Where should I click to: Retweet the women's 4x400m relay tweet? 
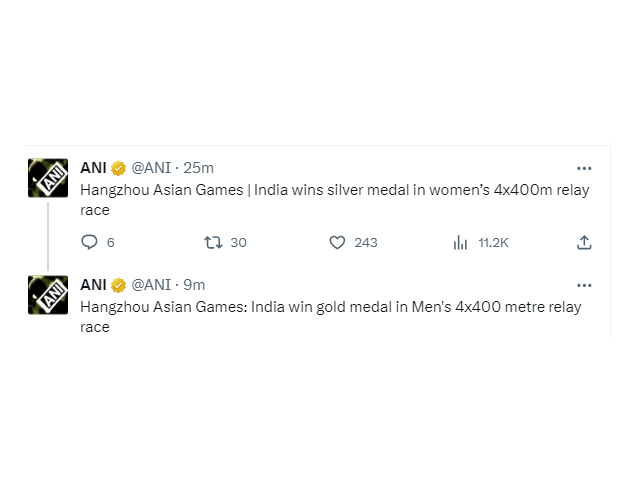213,242
